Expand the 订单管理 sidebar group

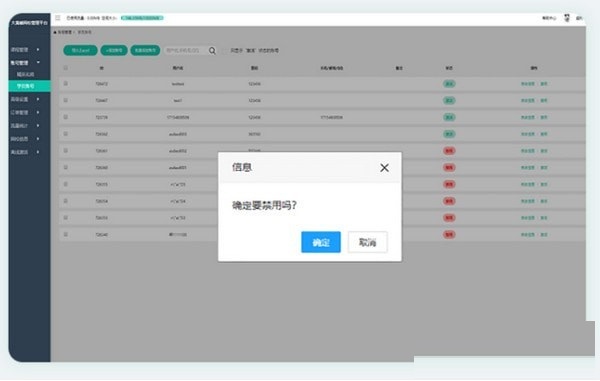(26, 112)
